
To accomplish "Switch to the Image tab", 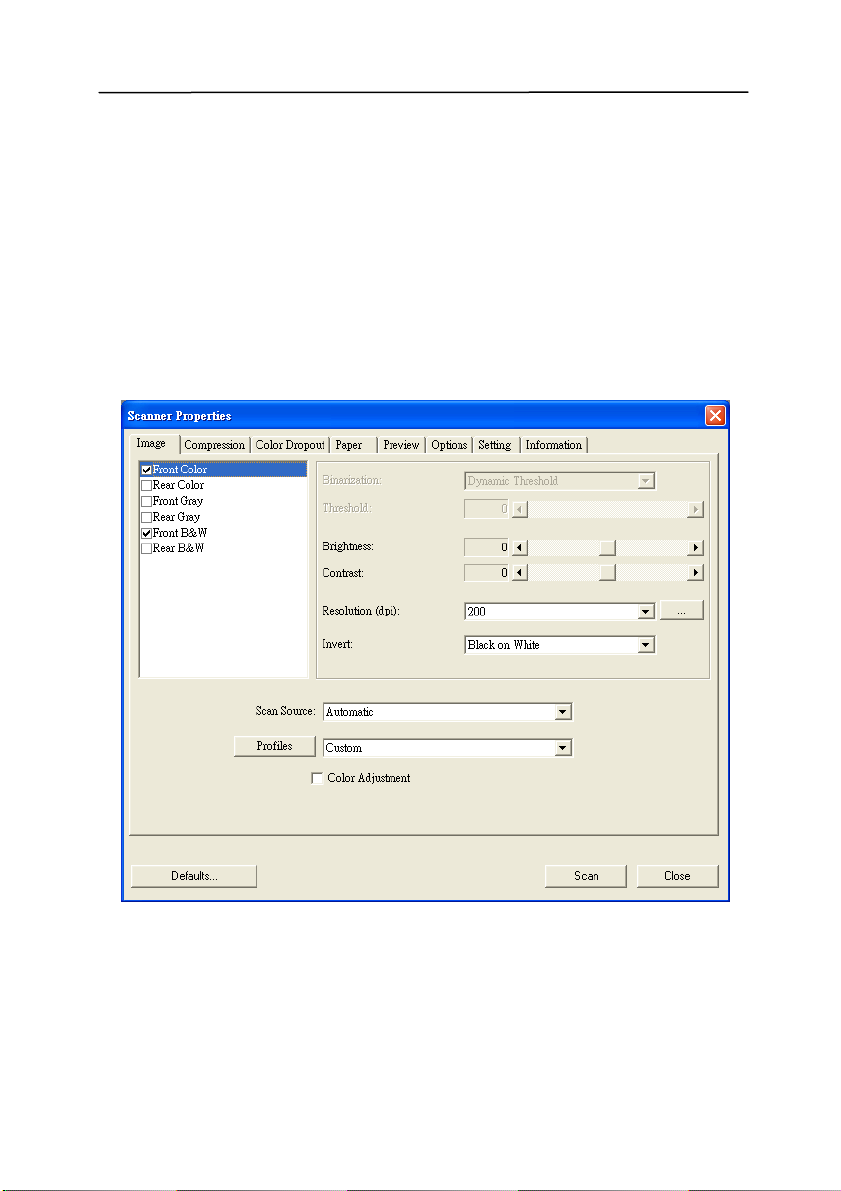I will tap(151, 444).
